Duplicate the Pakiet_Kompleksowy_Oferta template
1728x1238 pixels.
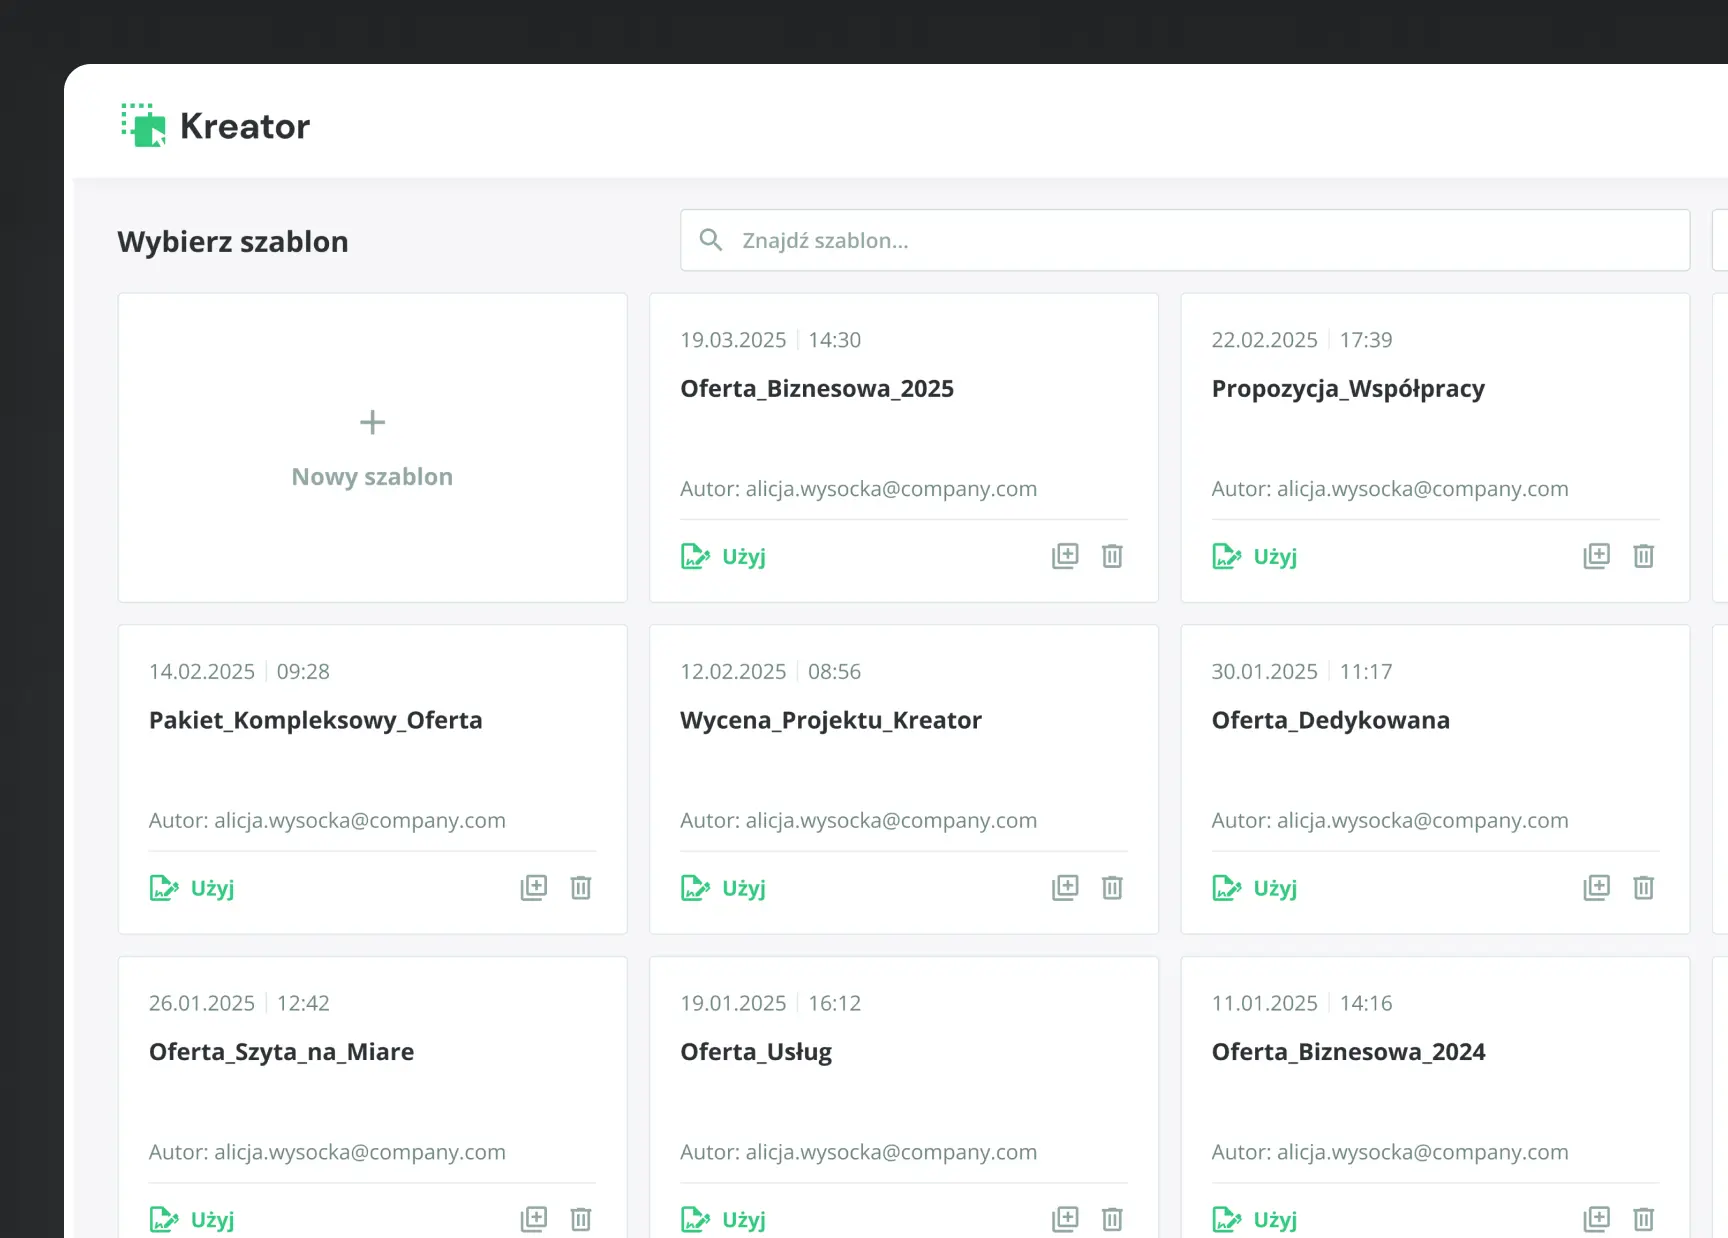pos(534,888)
